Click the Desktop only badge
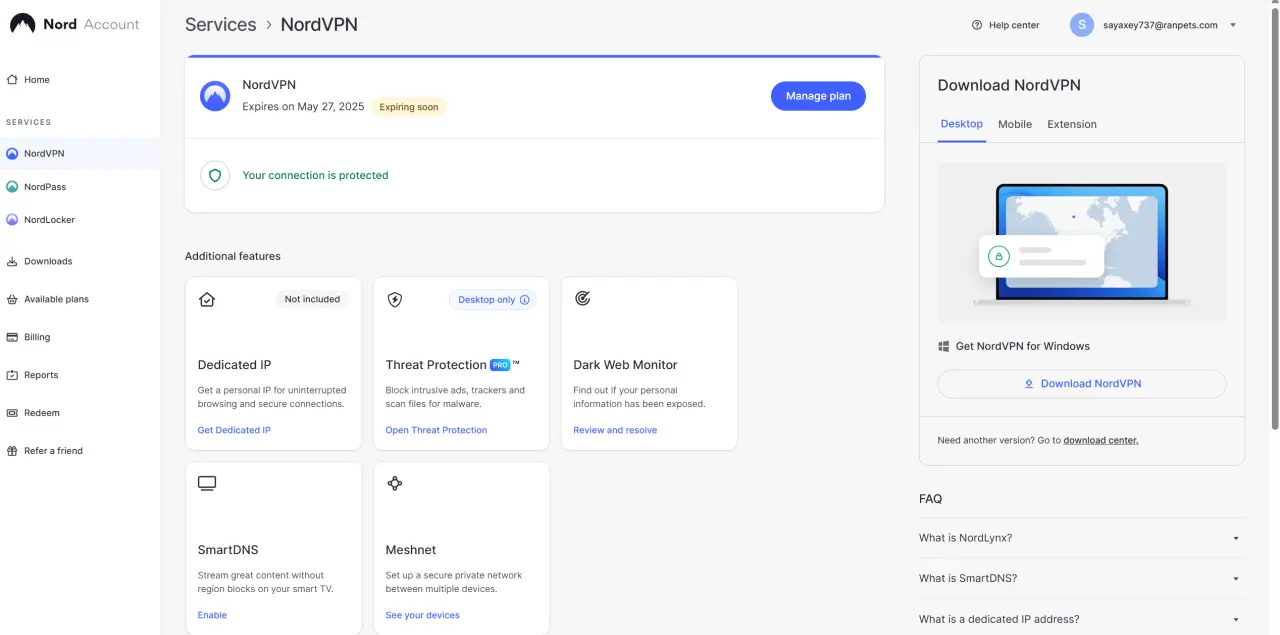 point(493,300)
